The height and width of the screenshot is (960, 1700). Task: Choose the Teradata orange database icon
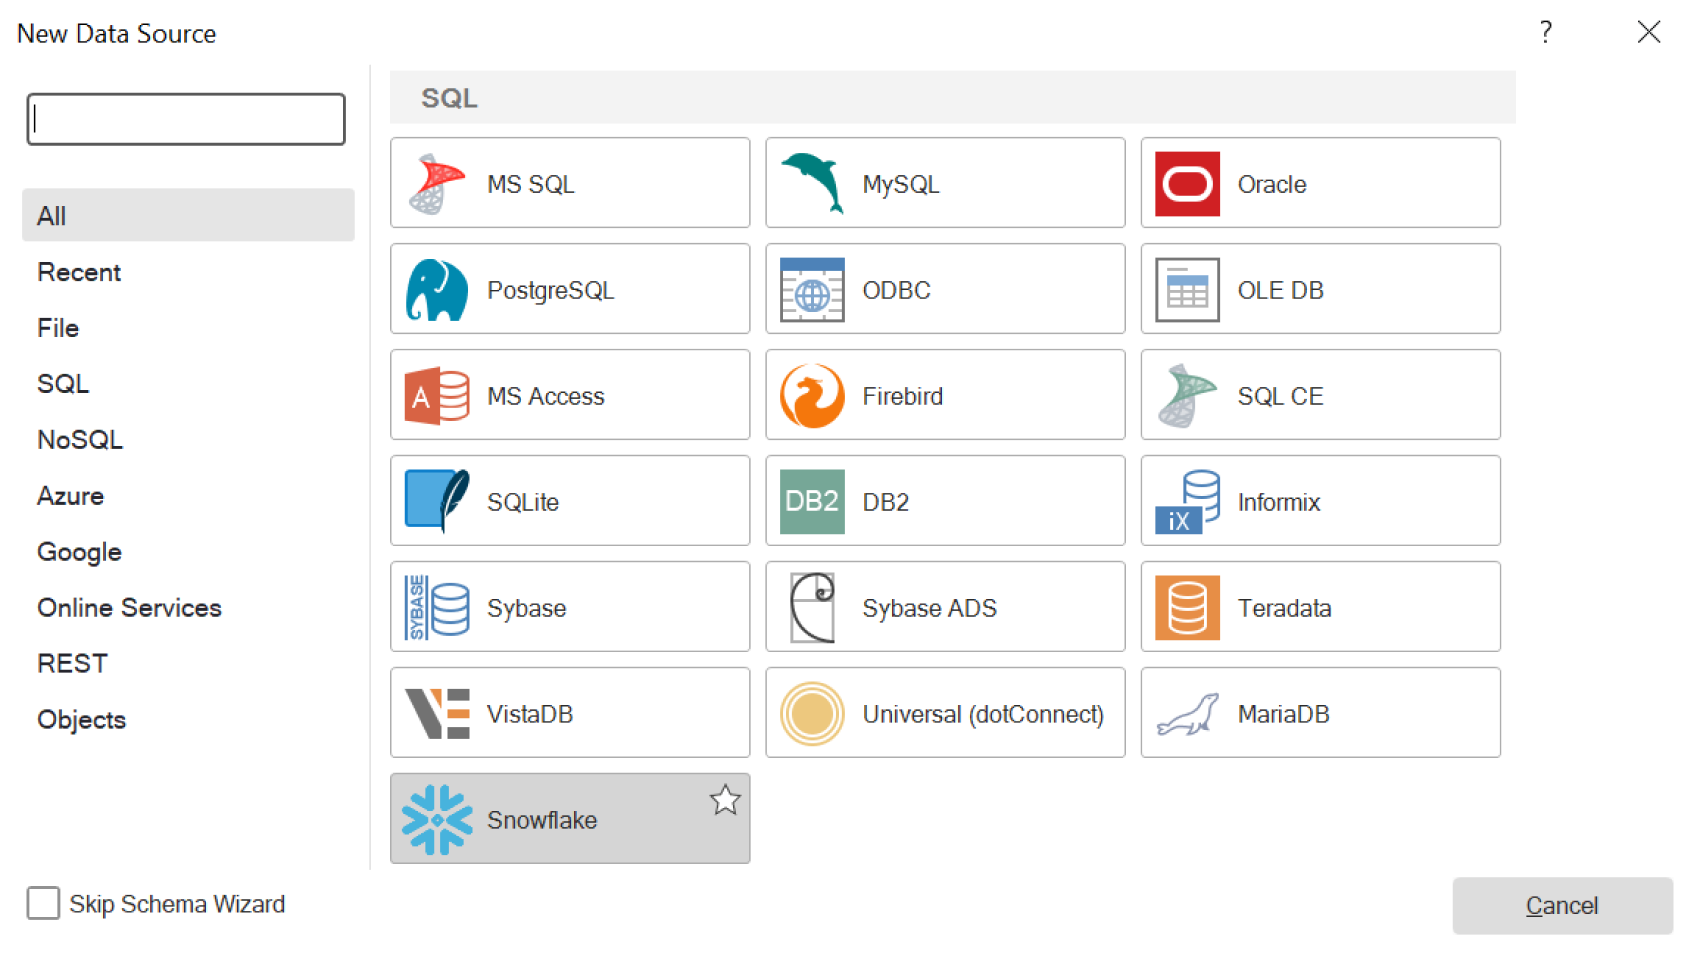pos(1187,607)
